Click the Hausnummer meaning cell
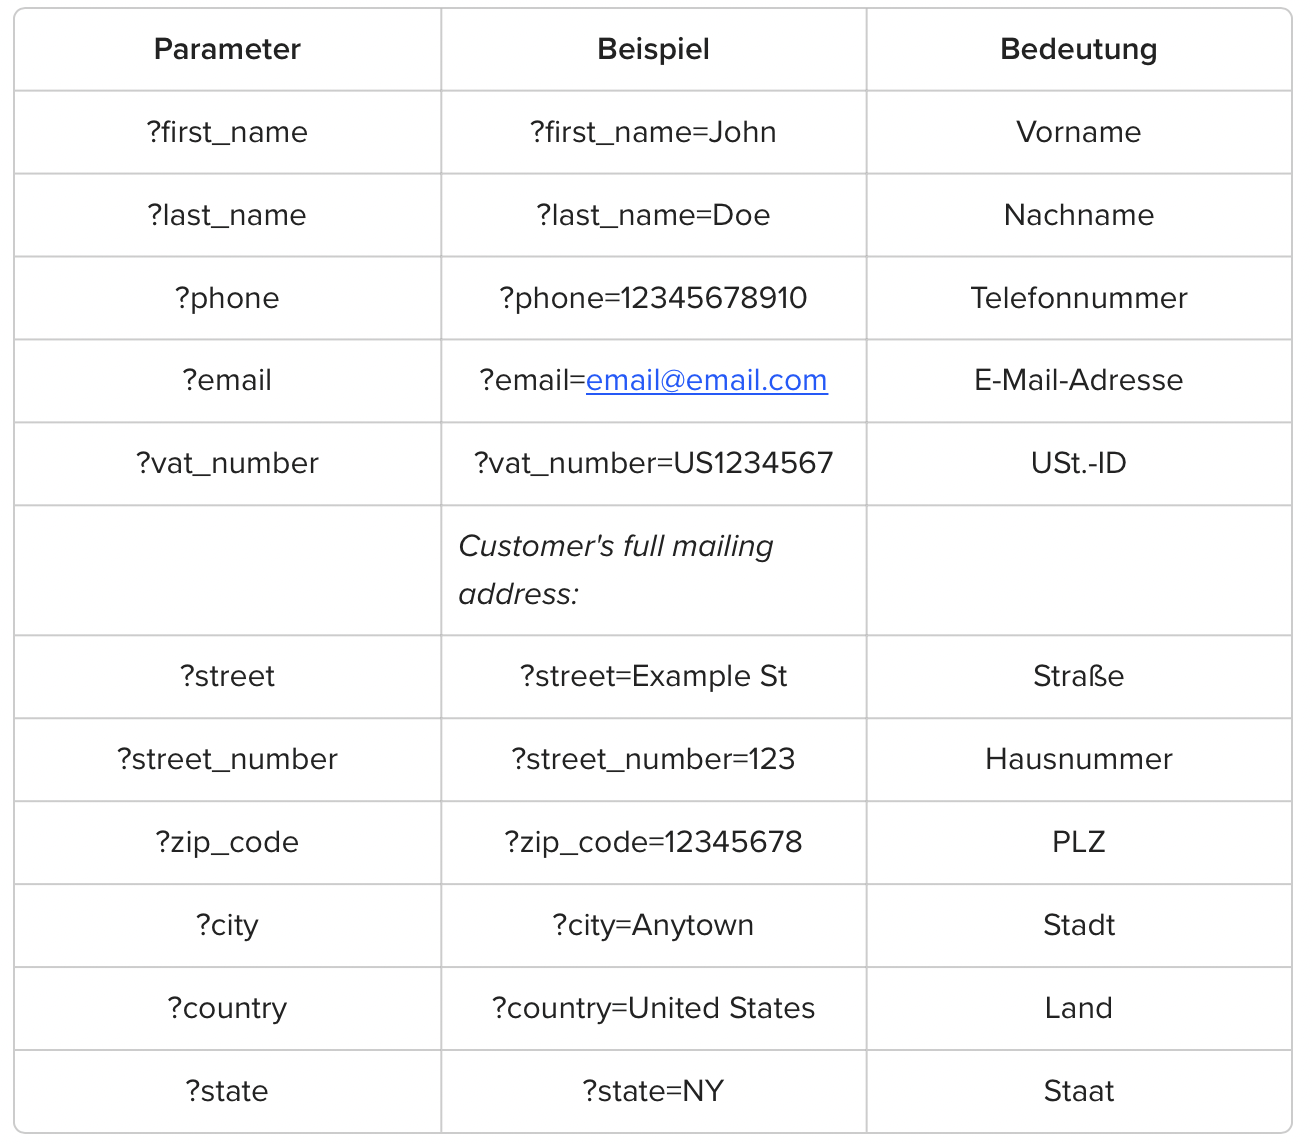Viewport: 1312px width, 1144px height. point(1078,760)
